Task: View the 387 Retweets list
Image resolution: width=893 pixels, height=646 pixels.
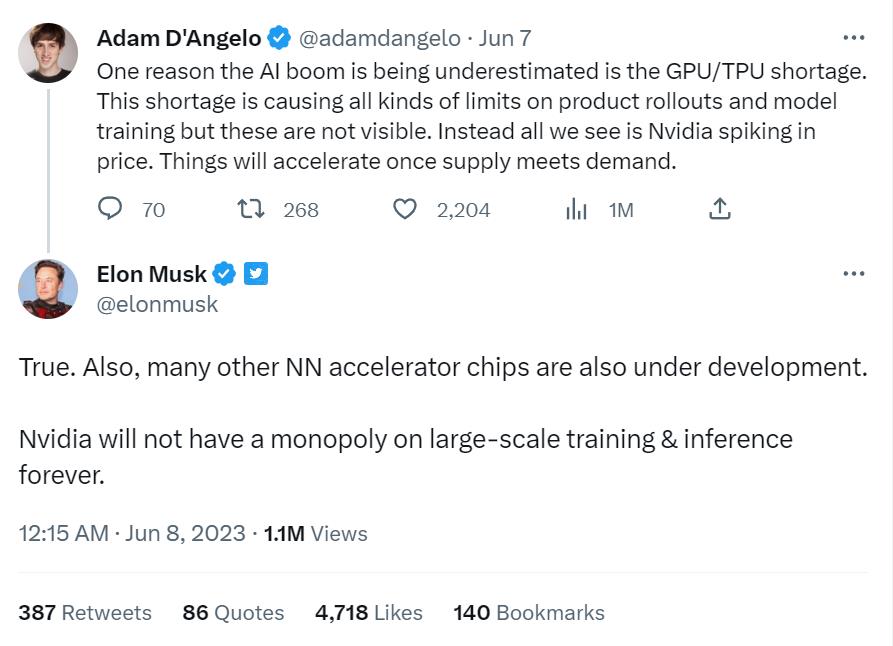Action: (85, 612)
